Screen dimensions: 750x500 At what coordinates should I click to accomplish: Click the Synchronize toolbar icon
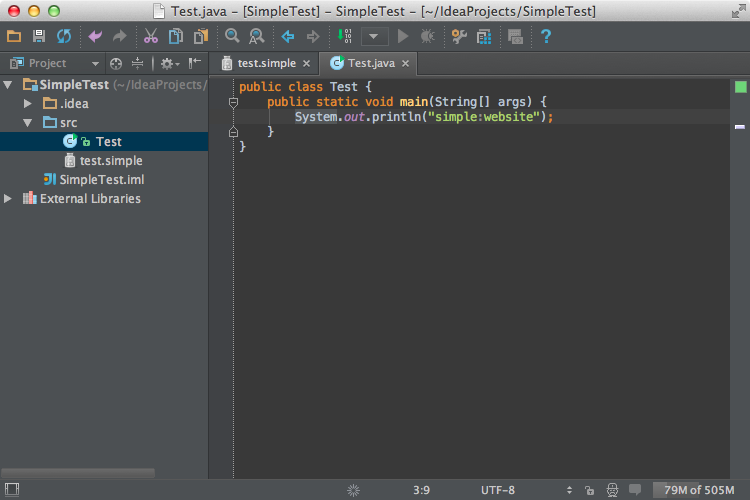click(63, 37)
